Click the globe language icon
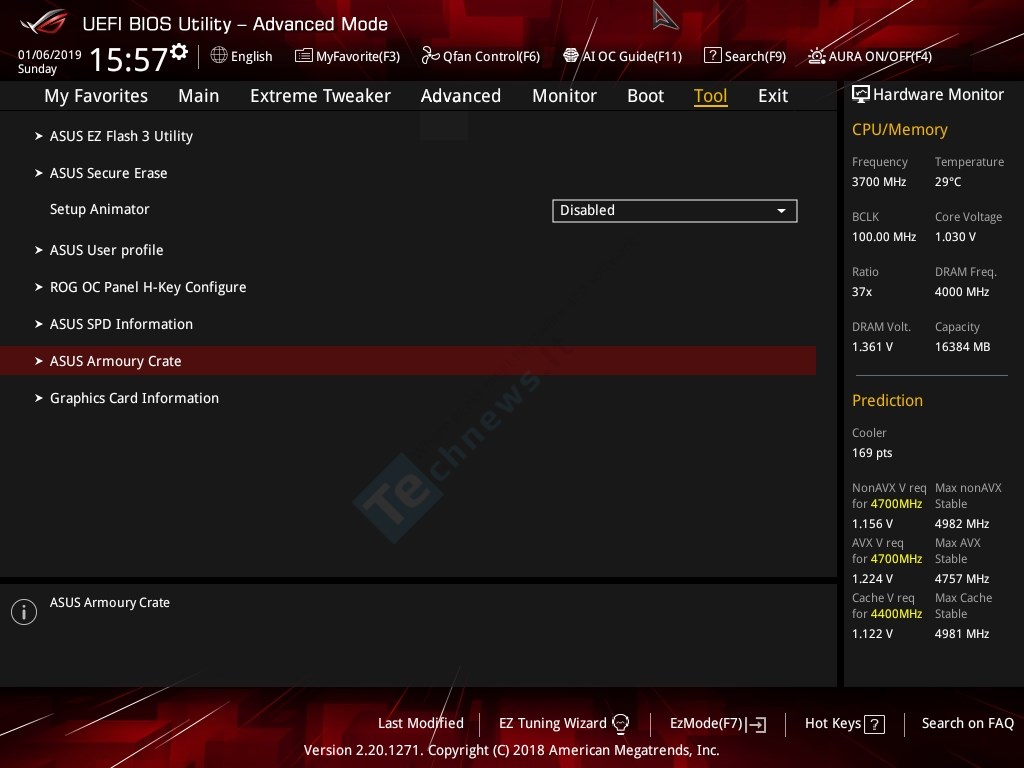The image size is (1024, 768). (219, 56)
